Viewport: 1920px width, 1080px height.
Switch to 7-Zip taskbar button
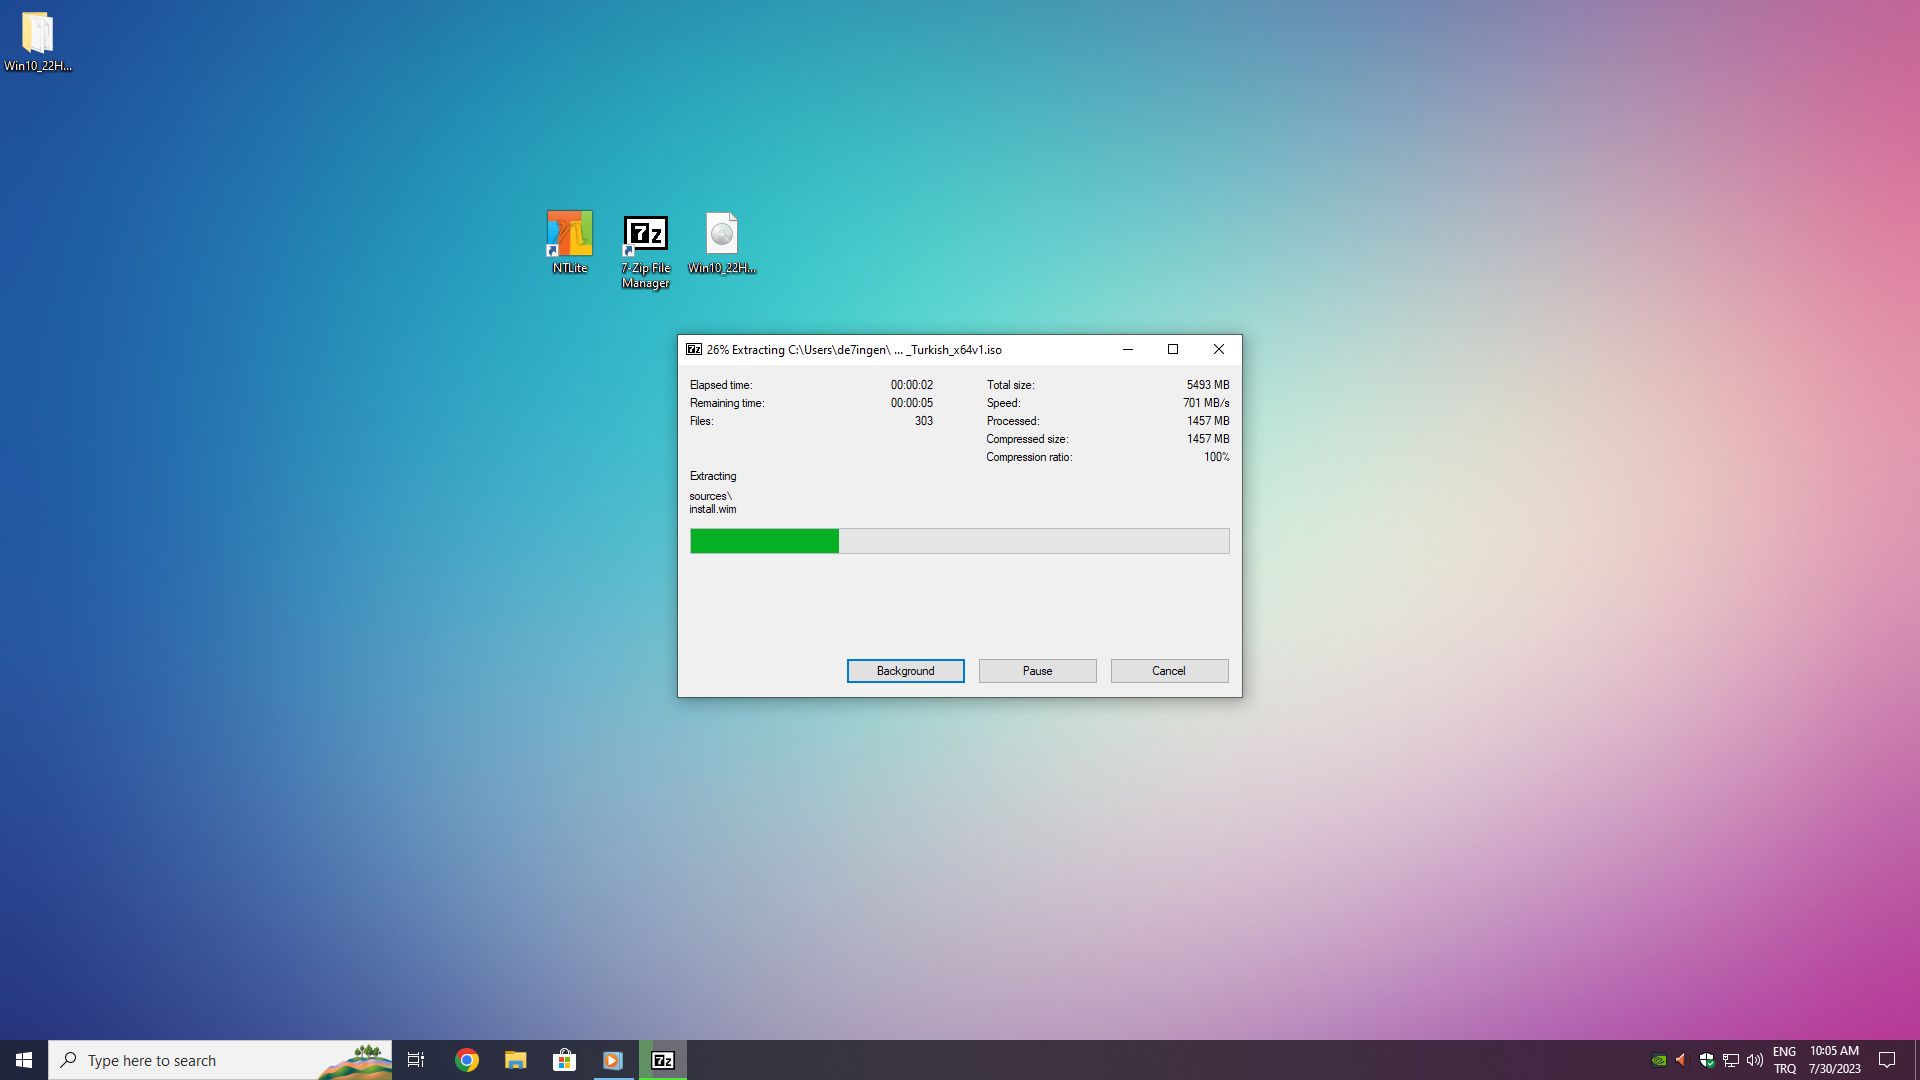point(663,1060)
